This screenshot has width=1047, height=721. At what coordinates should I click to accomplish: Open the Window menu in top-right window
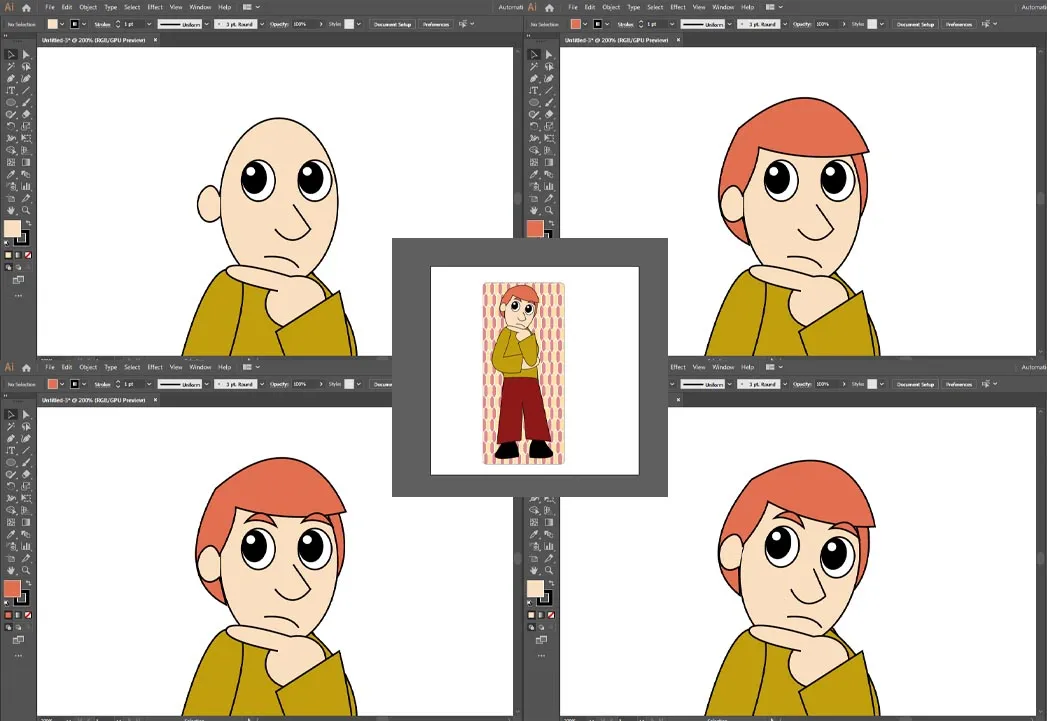click(x=723, y=7)
